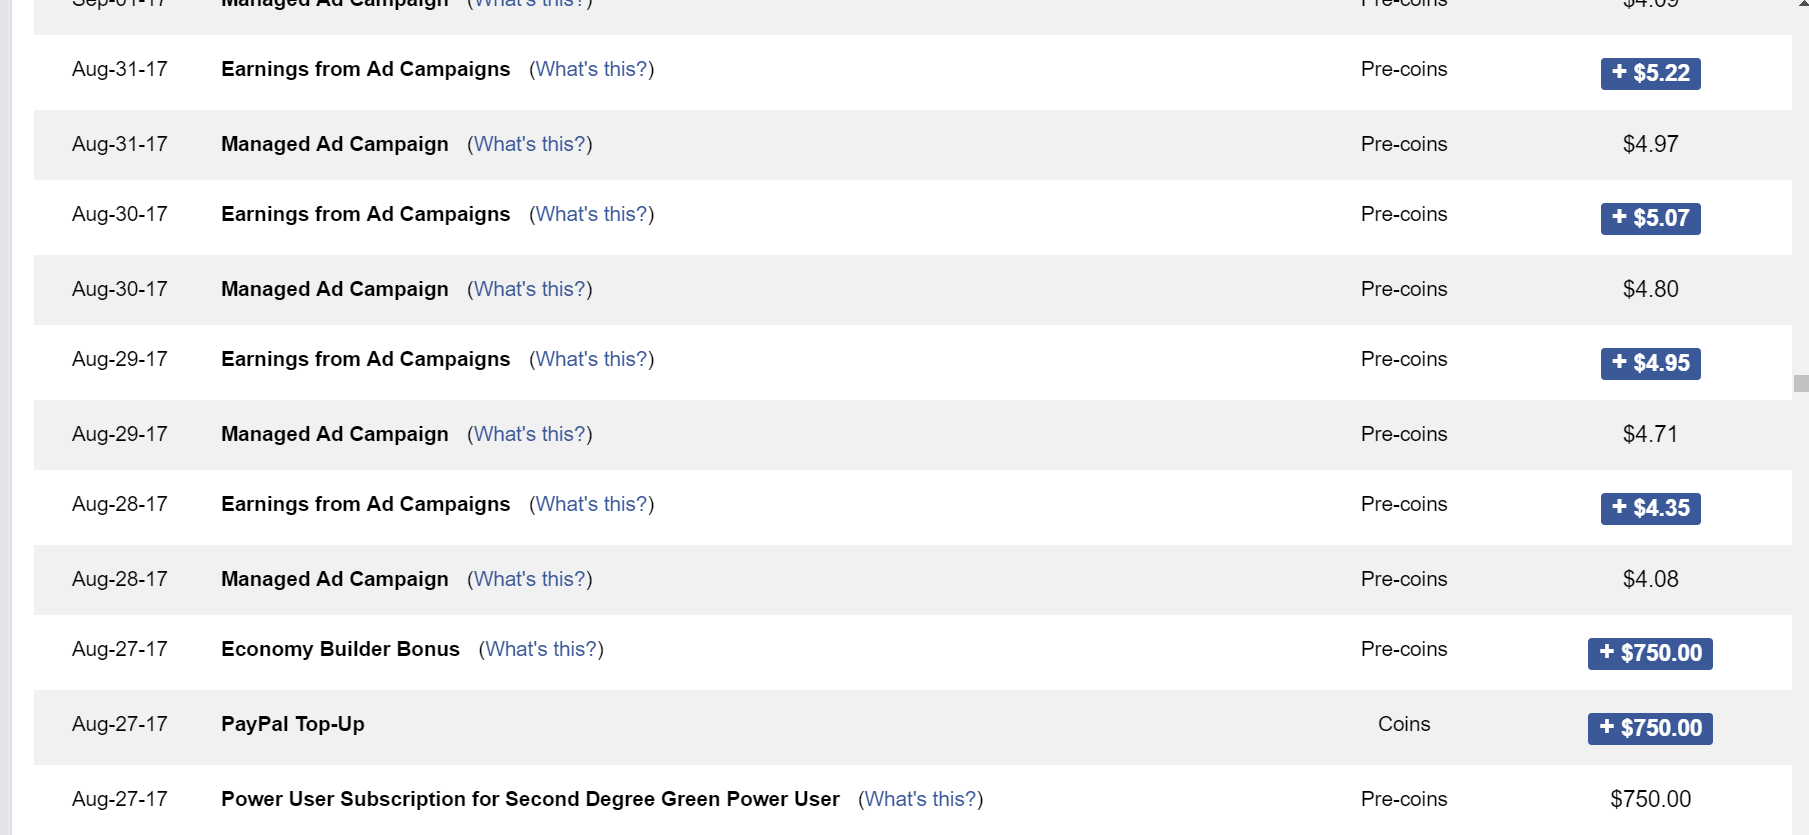This screenshot has height=835, width=1809.
Task: Click the Economy Builder Bonus title
Action: [x=340, y=649]
